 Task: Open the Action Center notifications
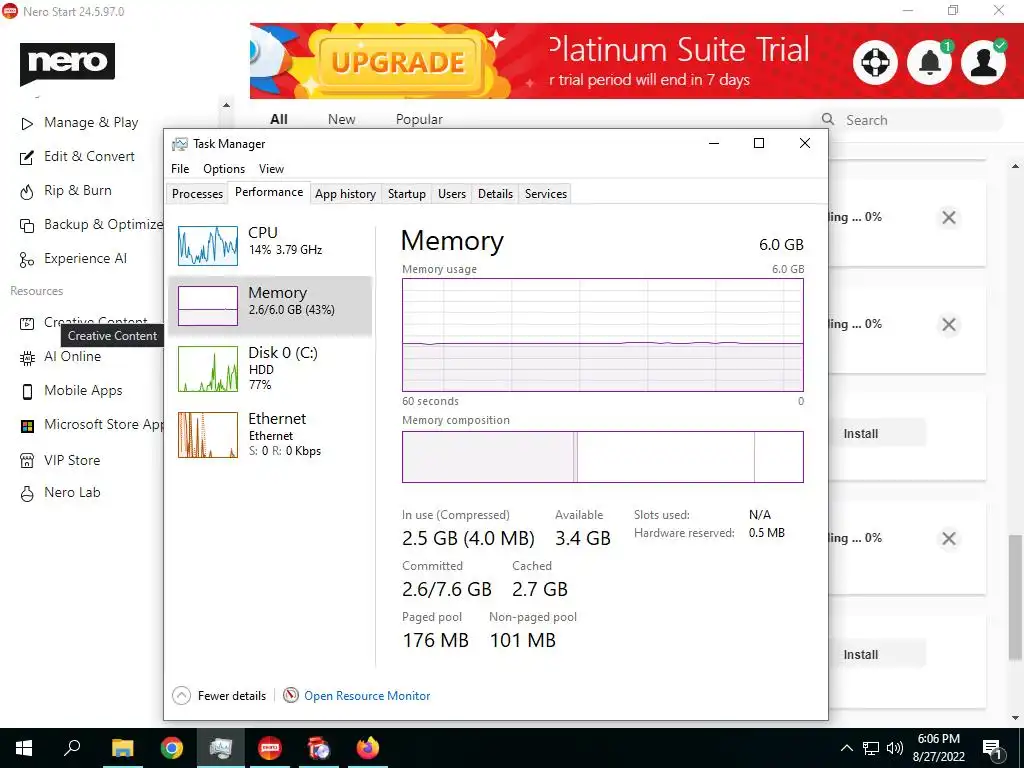pyautogui.click(x=993, y=748)
